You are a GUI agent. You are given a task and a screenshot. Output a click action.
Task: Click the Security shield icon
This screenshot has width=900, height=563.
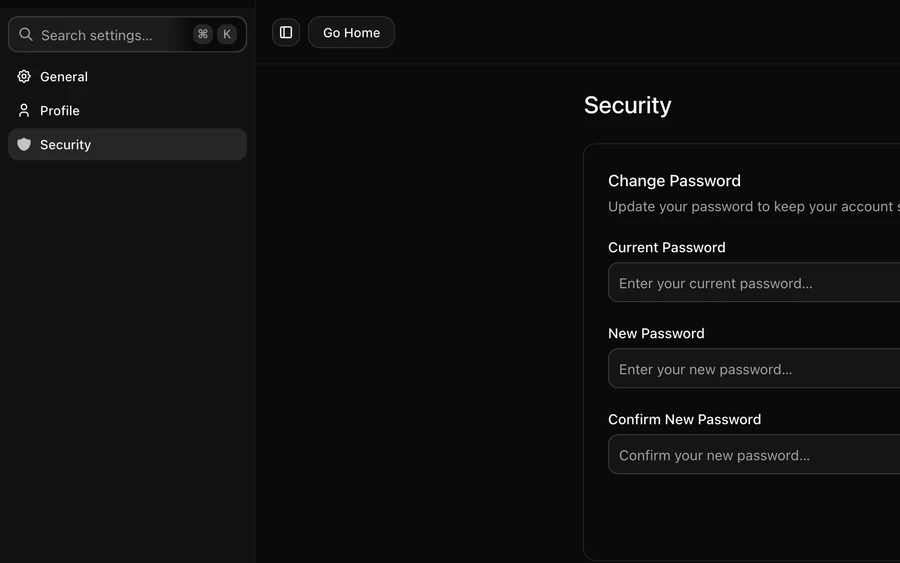point(24,144)
